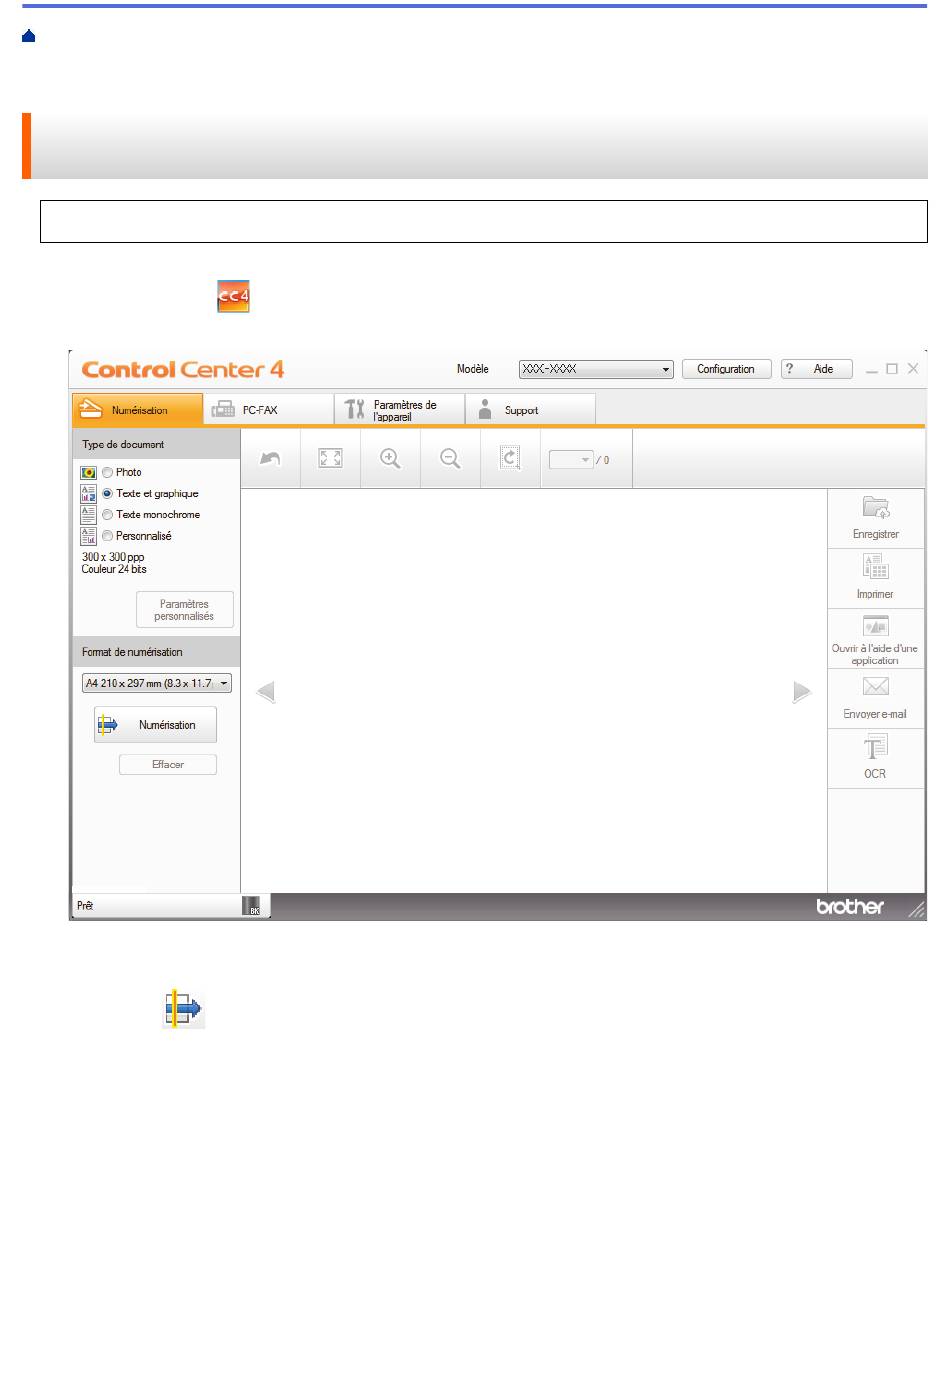Viewport: 950px width, 1387px height.
Task: Switch to the PC-FAX tab
Action: 269,409
